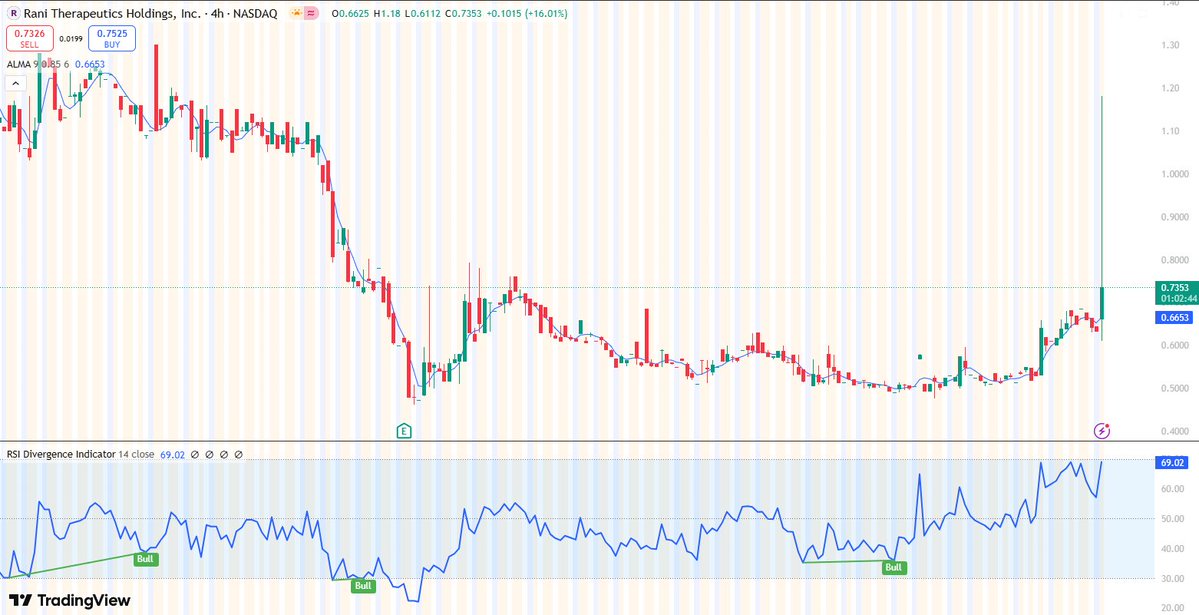The width and height of the screenshot is (1199, 615).
Task: Click the pink approximately-equal icon beside NASDAQ
Action: click(x=311, y=14)
